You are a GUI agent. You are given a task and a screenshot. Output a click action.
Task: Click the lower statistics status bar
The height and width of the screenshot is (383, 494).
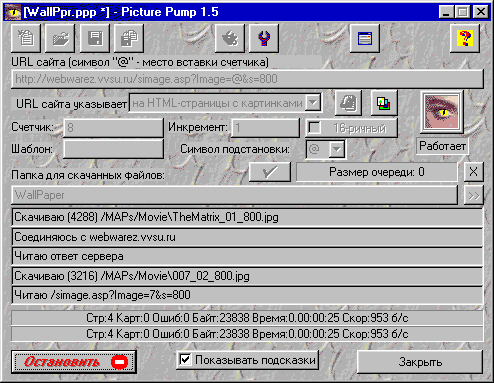coord(247,334)
